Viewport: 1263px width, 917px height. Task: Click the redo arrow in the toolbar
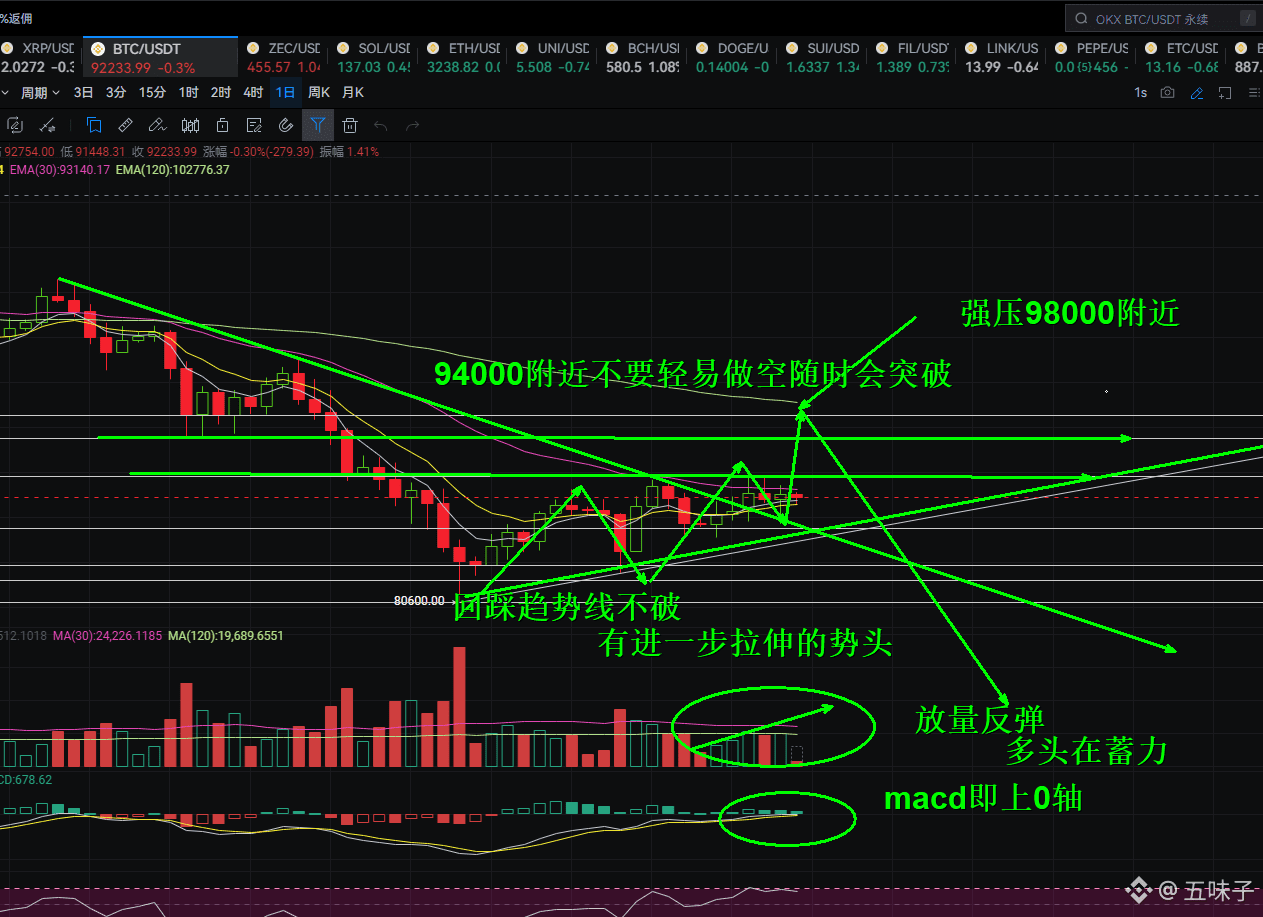pos(413,125)
